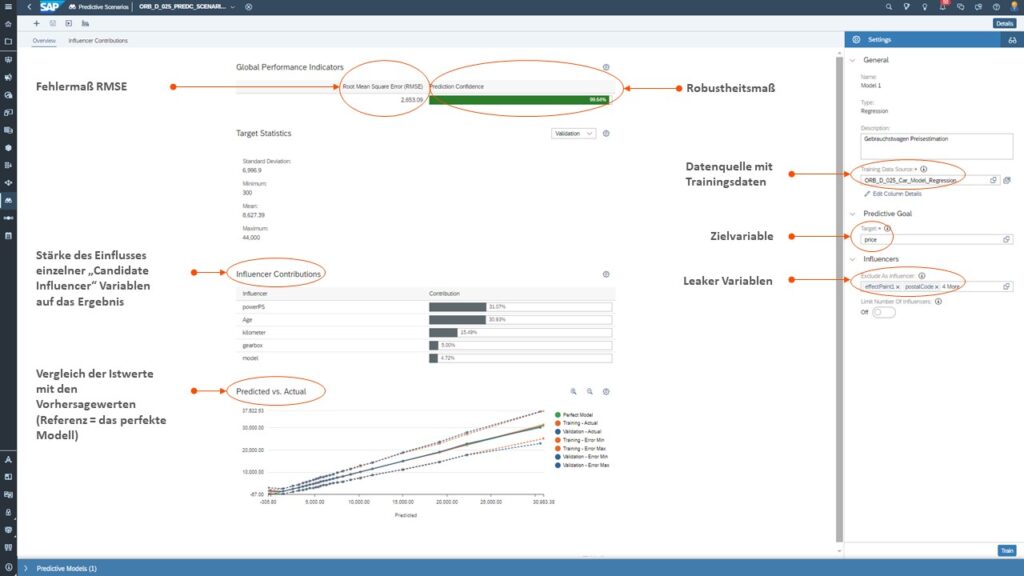The height and width of the screenshot is (576, 1024).
Task: Open help for Global Performance Indicators
Action: click(x=606, y=68)
